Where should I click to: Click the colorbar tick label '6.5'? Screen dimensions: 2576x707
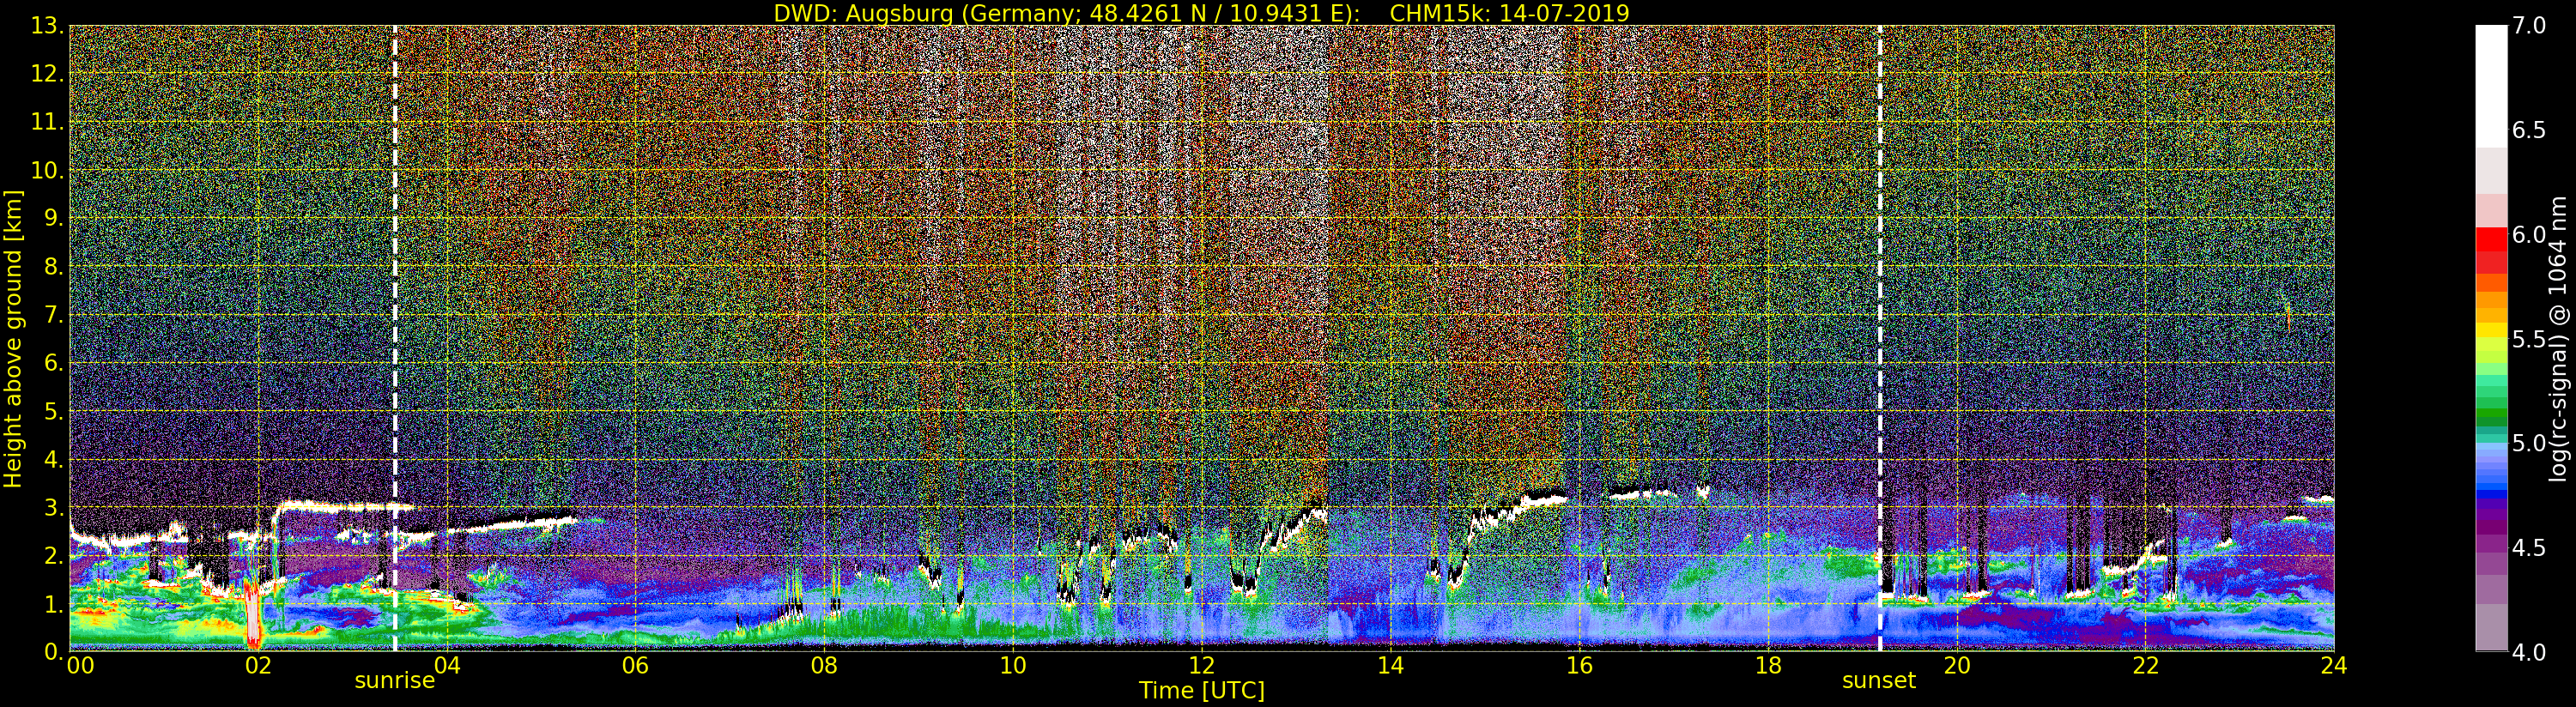(2529, 130)
